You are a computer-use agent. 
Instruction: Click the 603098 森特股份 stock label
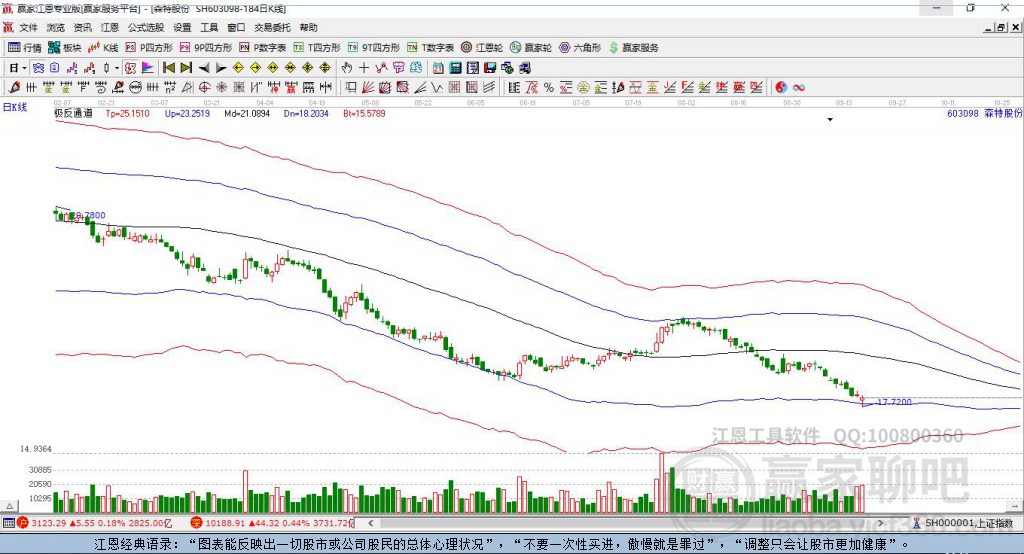(985, 114)
